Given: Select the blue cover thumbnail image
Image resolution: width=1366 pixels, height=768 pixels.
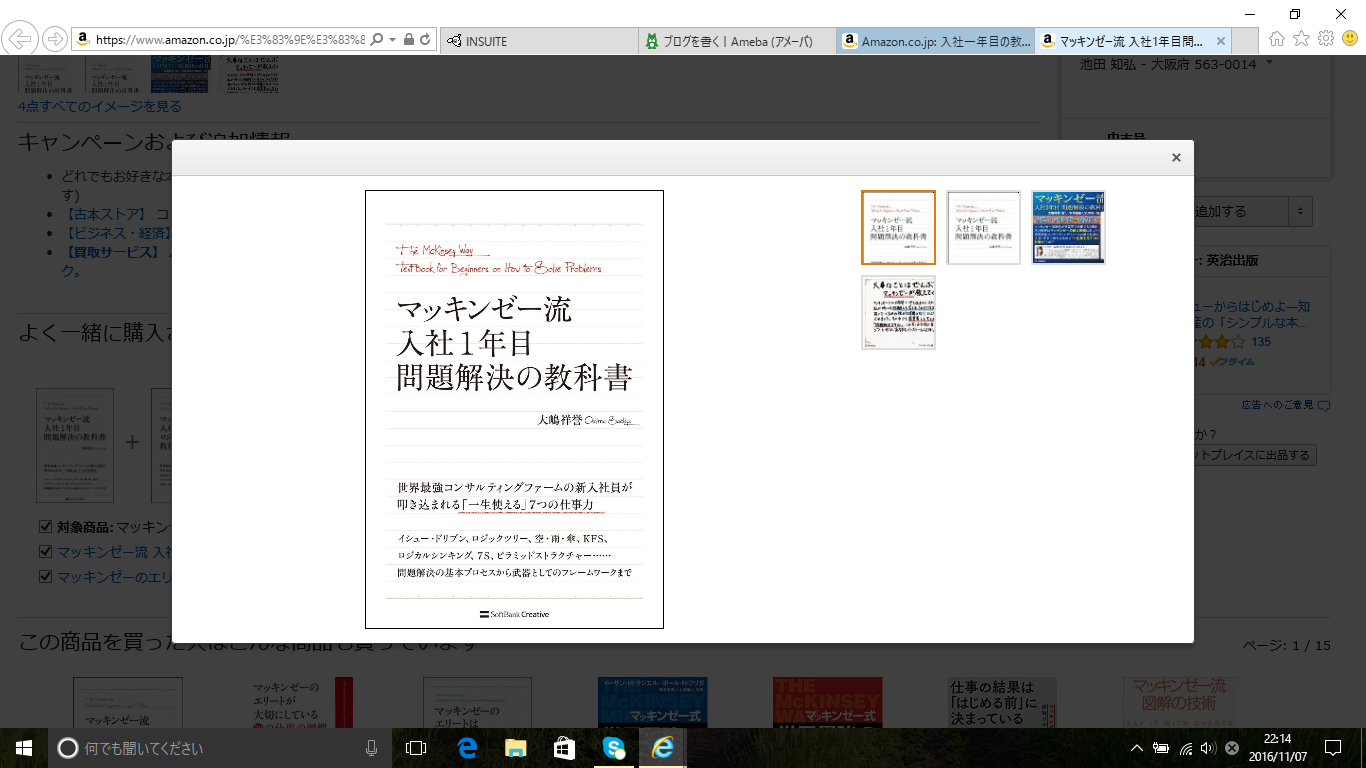Looking at the screenshot, I should pos(1068,227).
